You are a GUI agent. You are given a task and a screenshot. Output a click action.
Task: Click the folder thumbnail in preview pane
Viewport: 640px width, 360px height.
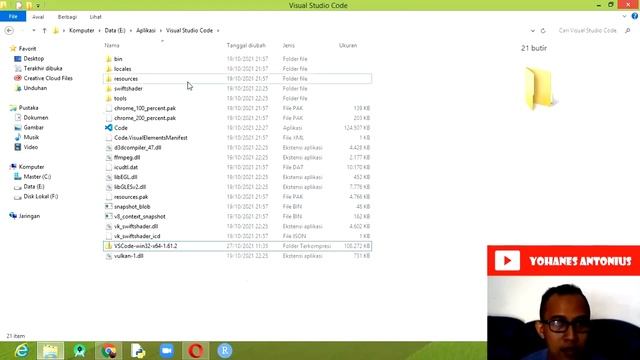pos(540,89)
